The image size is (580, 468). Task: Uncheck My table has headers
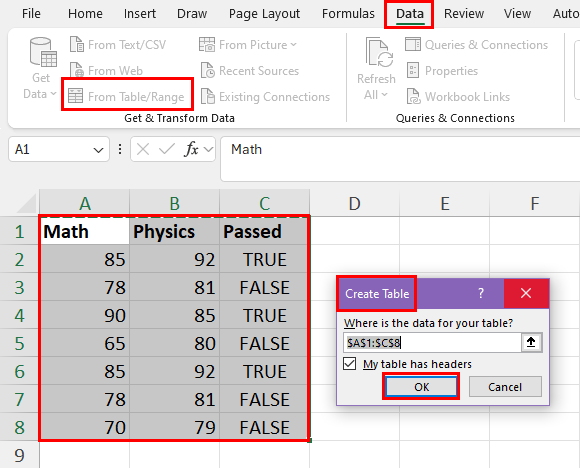[x=350, y=364]
